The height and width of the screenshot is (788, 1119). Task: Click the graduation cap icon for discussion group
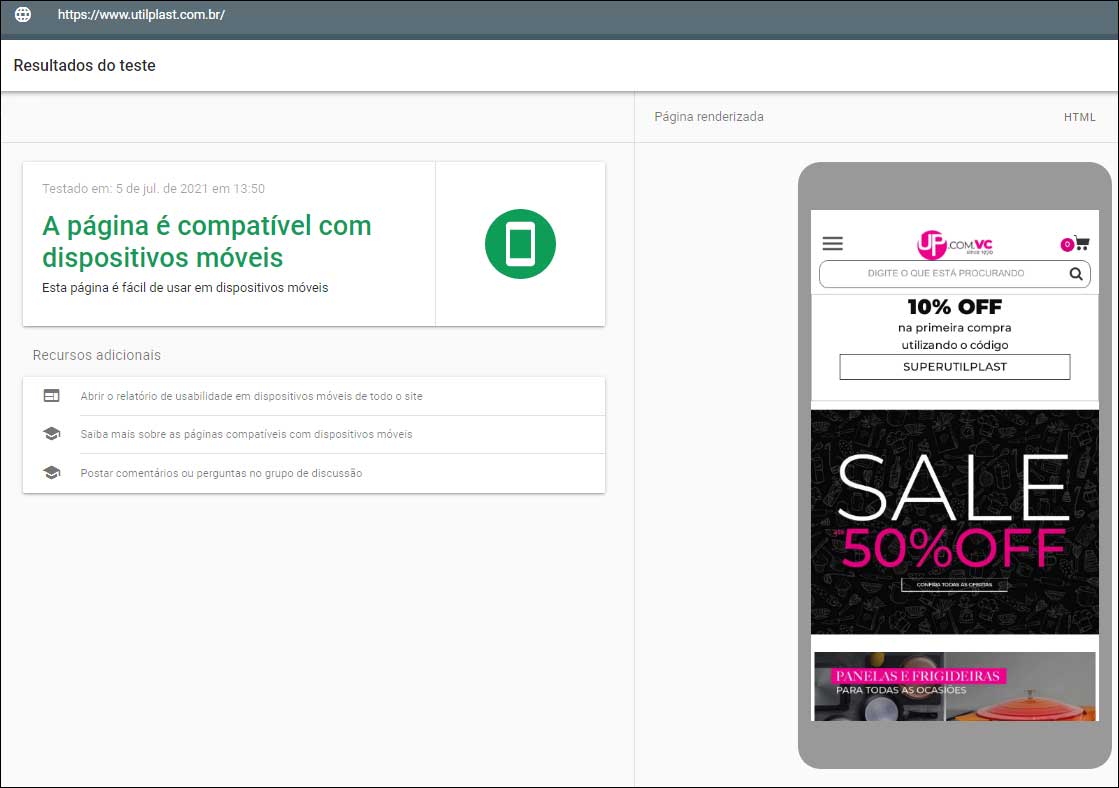(52, 473)
